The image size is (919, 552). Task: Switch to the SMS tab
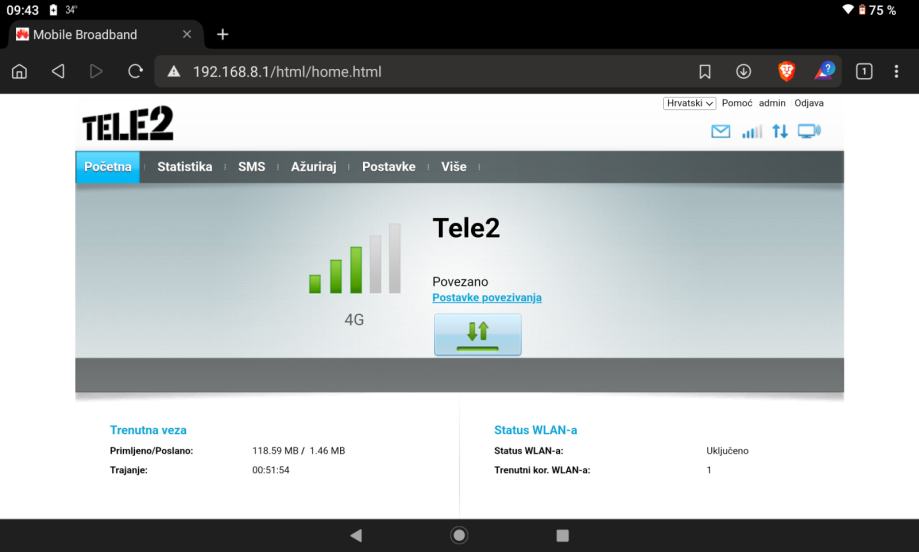[251, 166]
